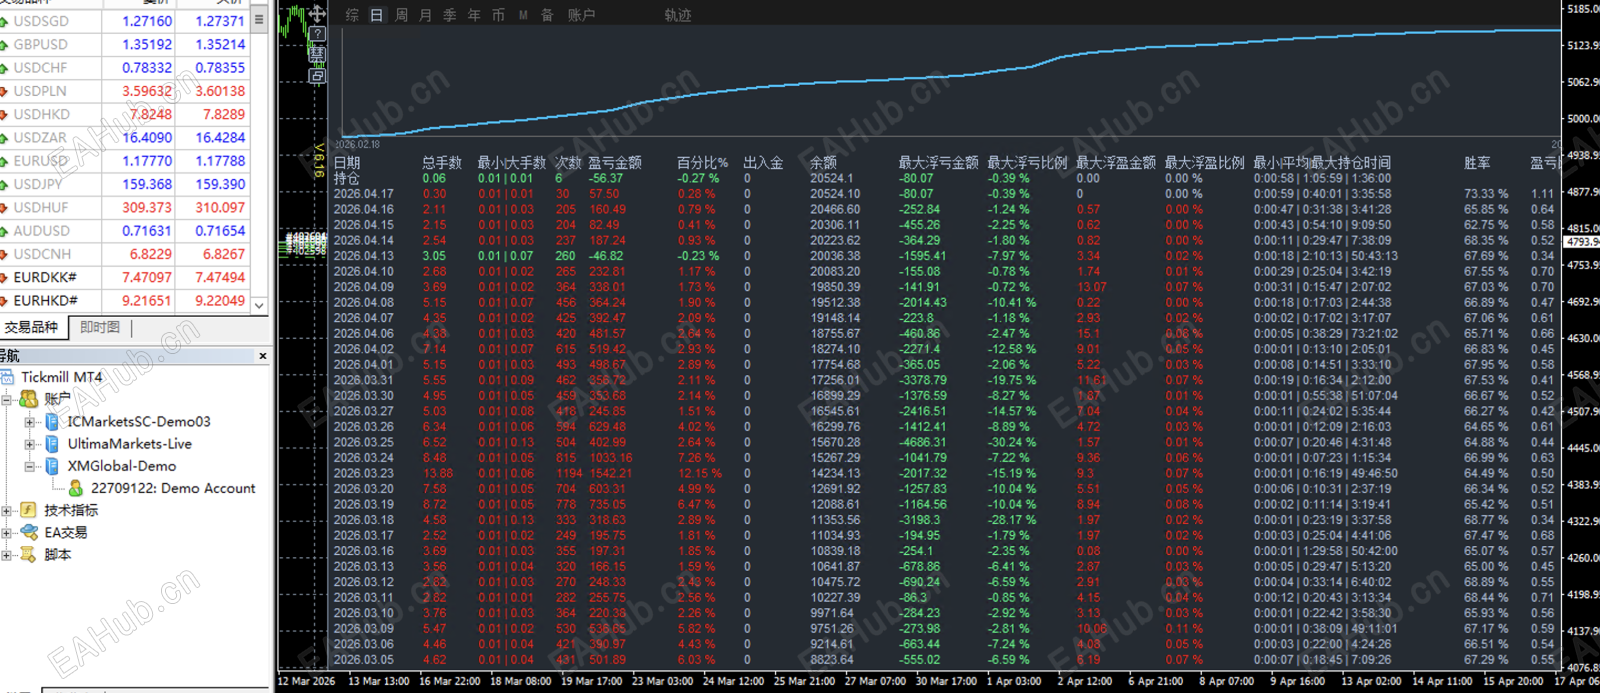Expand the 技术指标 indicators node

pos(6,510)
